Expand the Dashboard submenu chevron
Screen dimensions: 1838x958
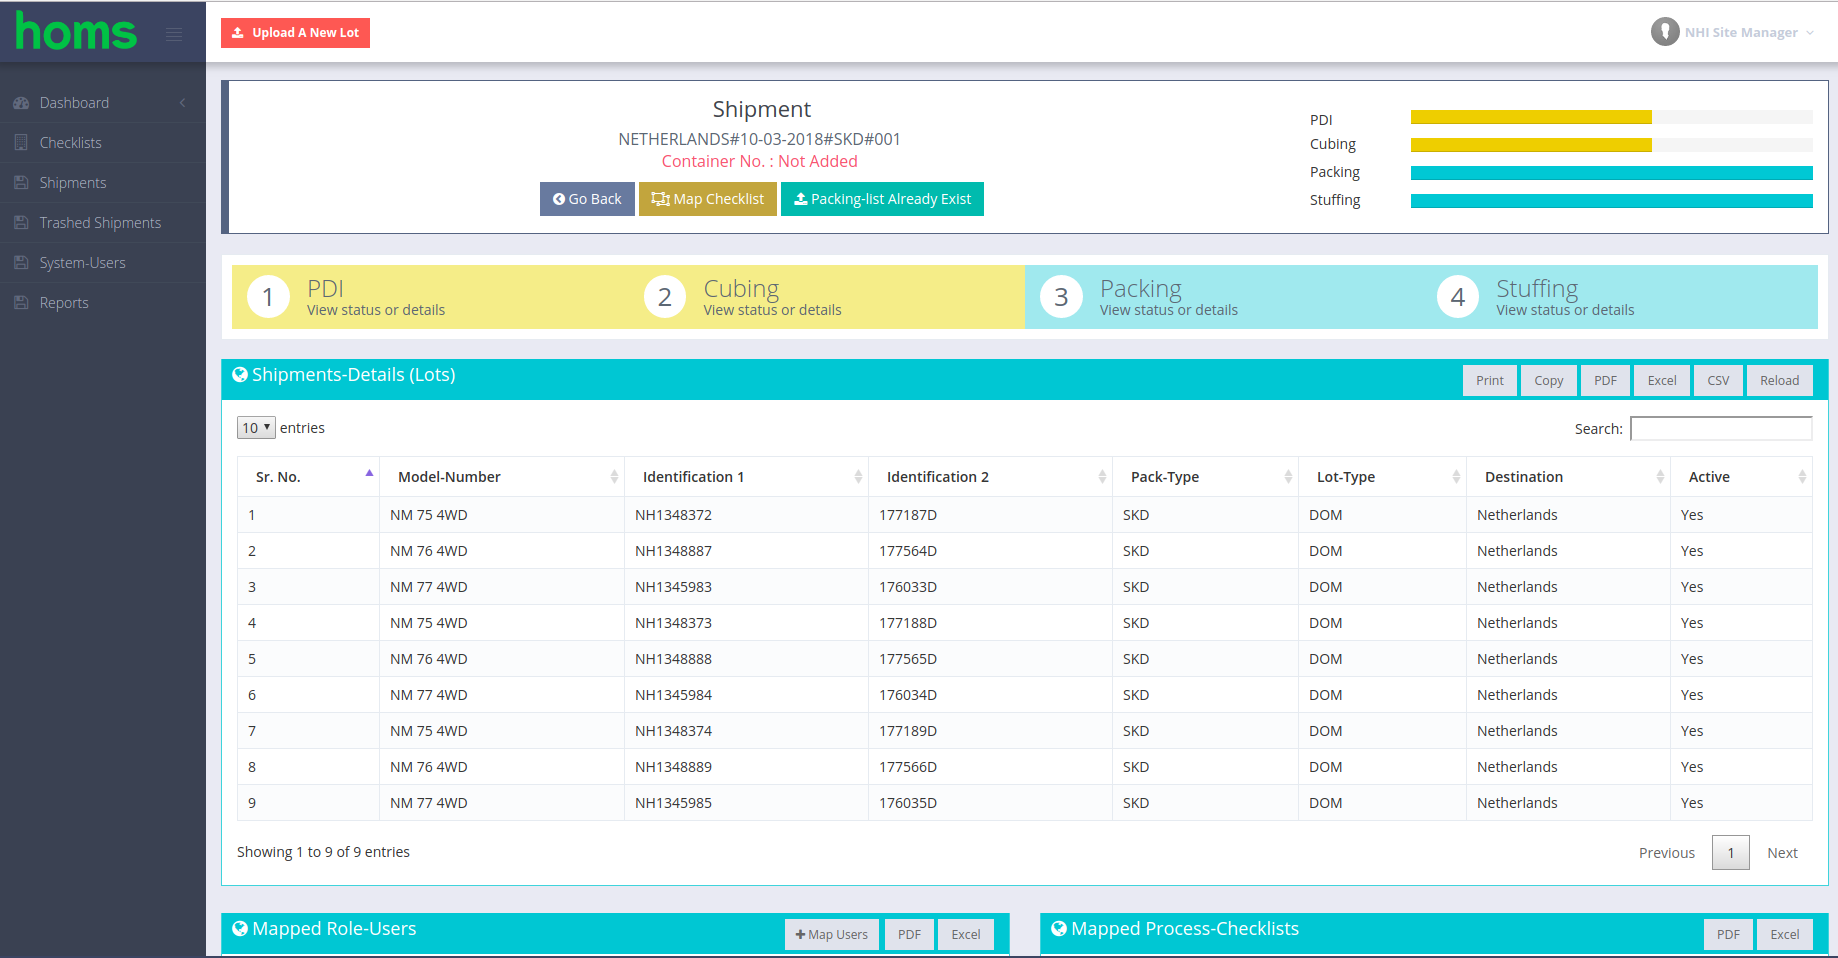pyautogui.click(x=183, y=103)
